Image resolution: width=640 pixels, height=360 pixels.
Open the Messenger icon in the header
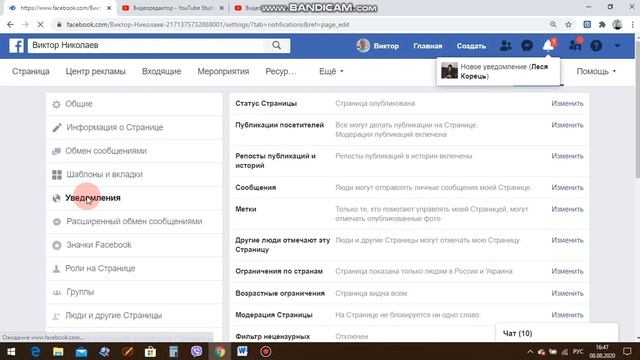coord(527,46)
